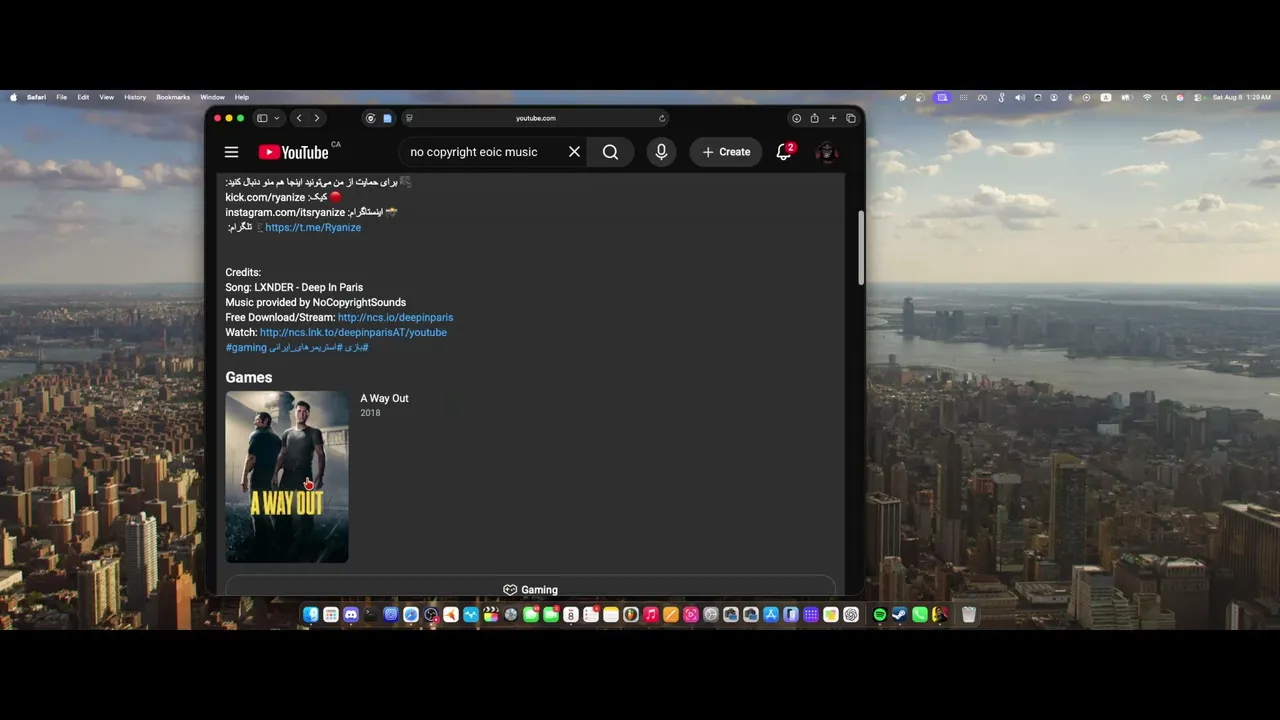Expand the sidebar tab group dropdown
1280x720 pixels.
277,118
